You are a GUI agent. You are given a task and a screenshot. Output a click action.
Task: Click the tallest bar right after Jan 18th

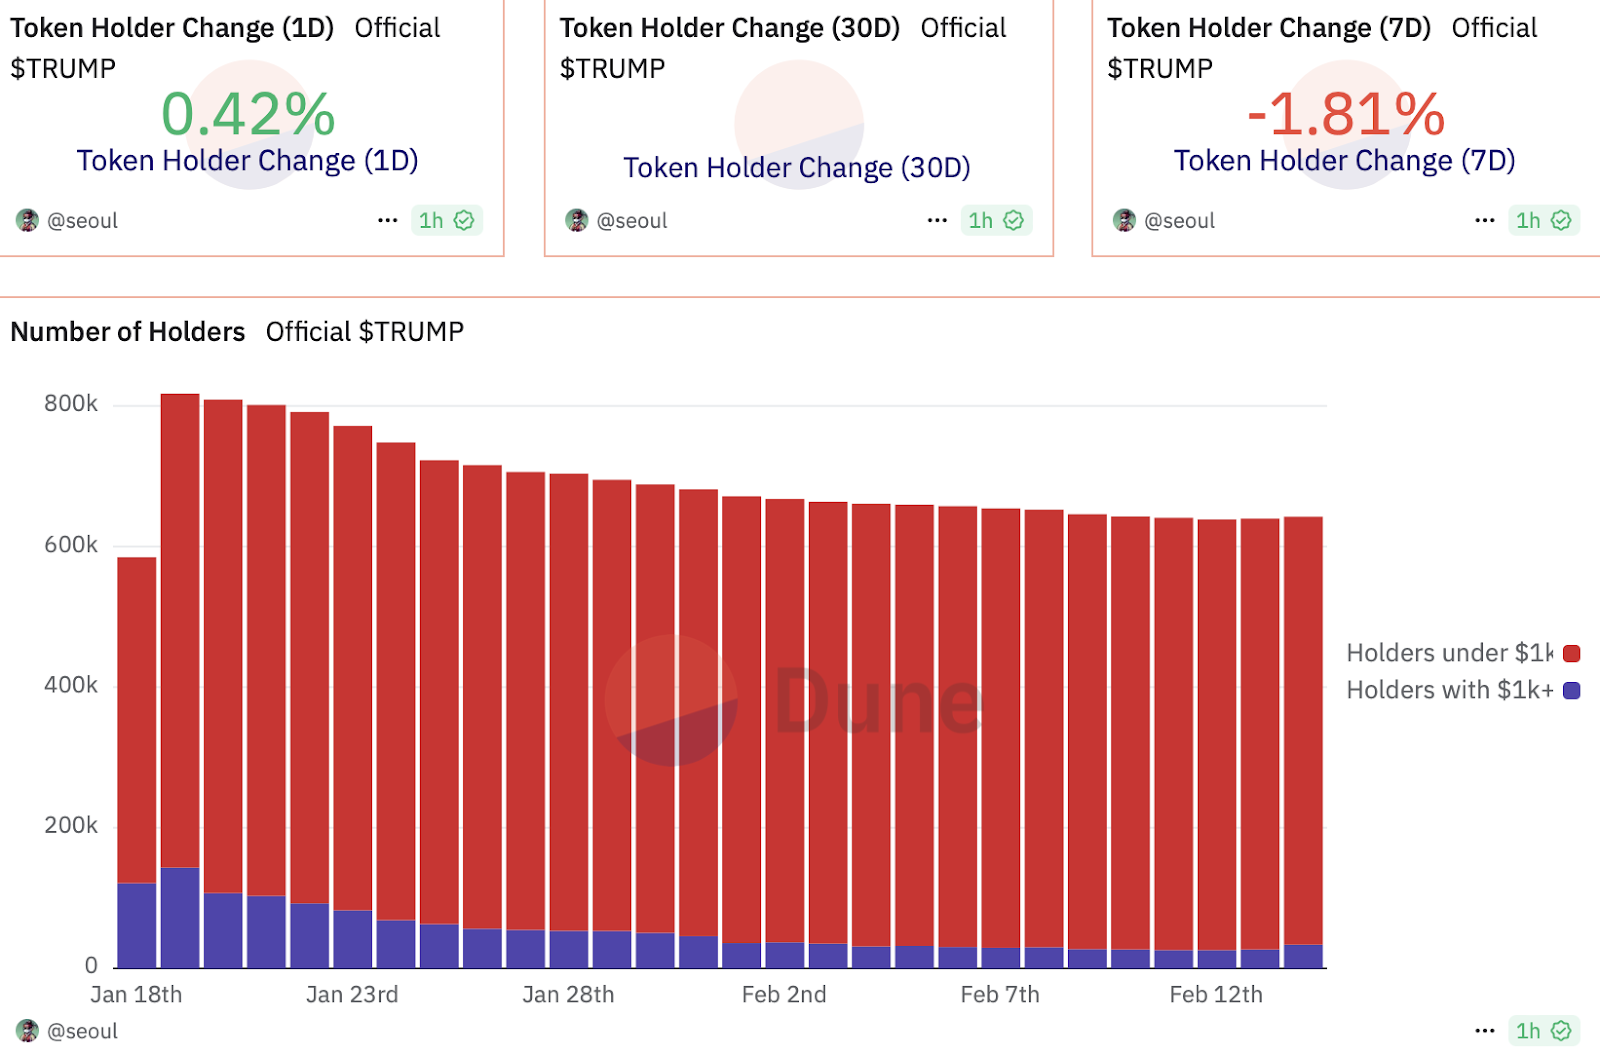tap(180, 680)
